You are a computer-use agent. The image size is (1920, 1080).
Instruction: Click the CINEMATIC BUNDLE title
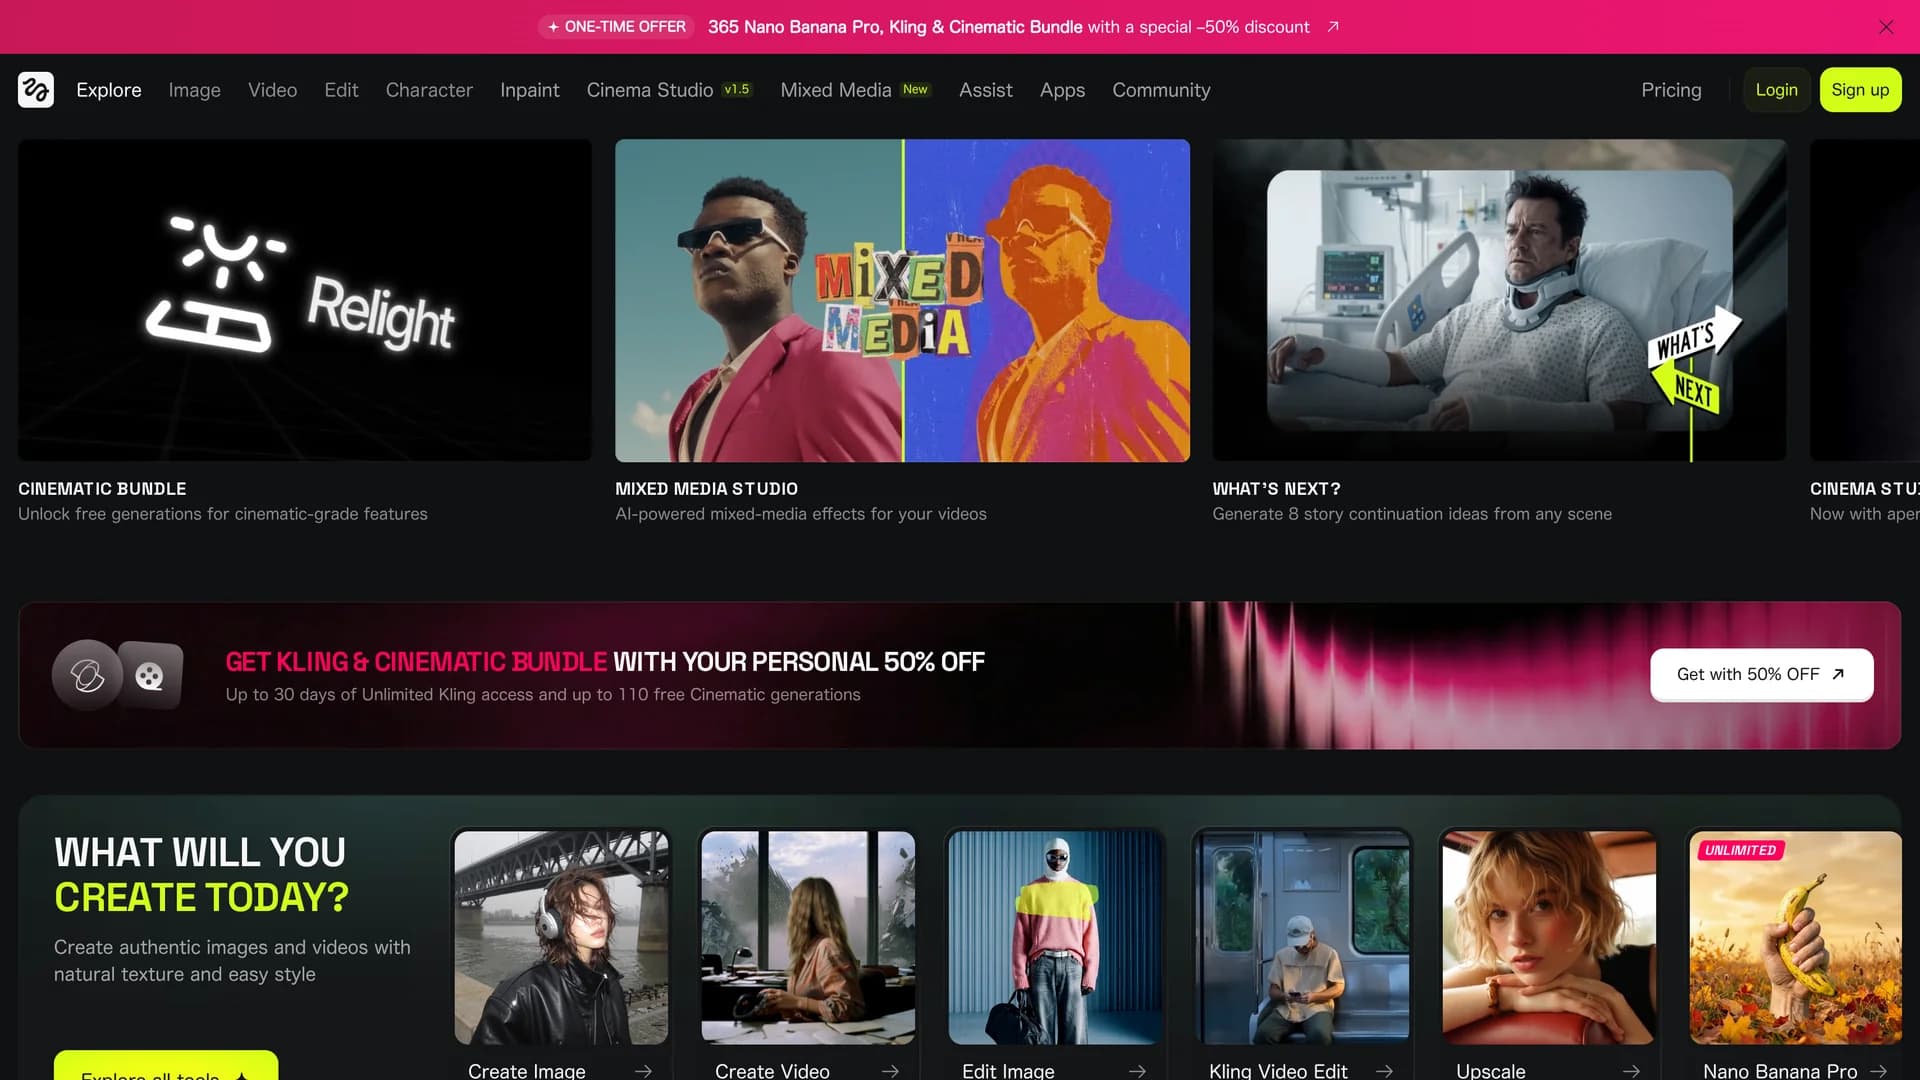click(x=102, y=489)
